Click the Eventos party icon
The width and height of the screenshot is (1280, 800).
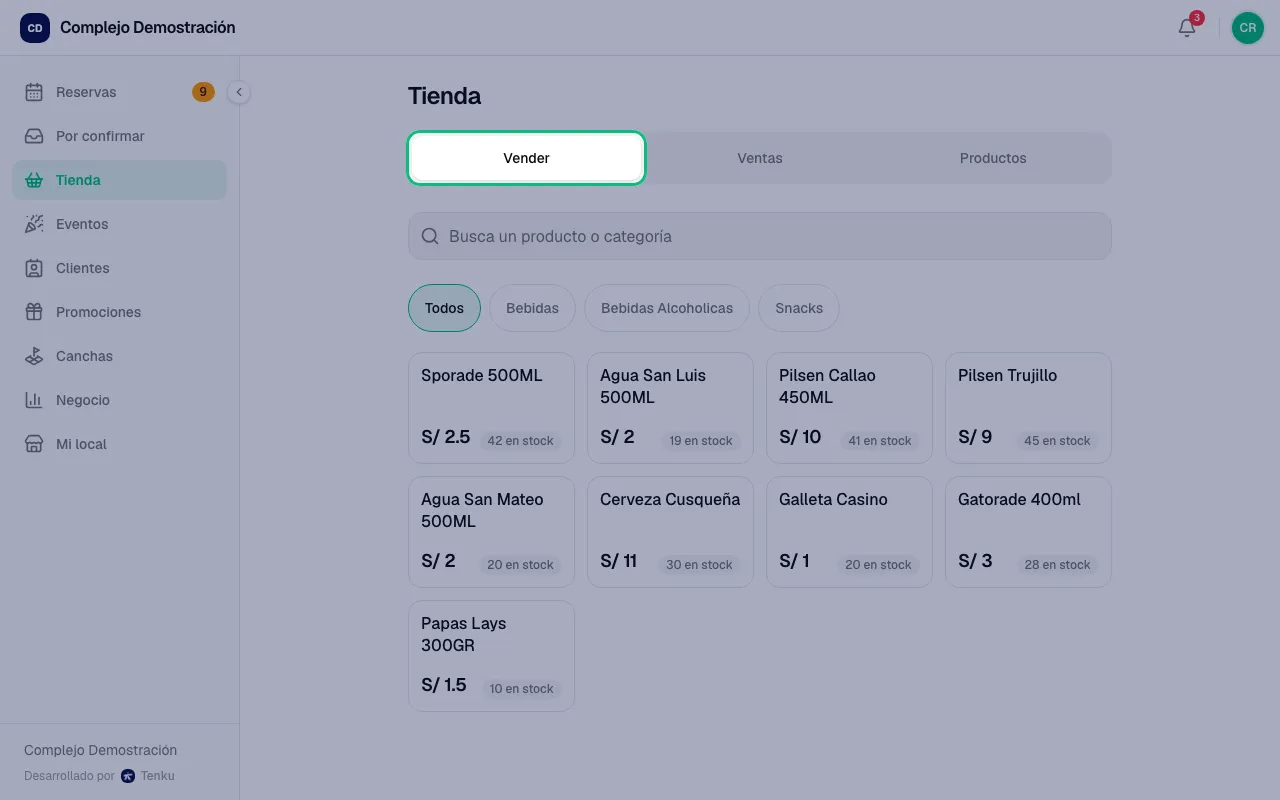coord(34,224)
